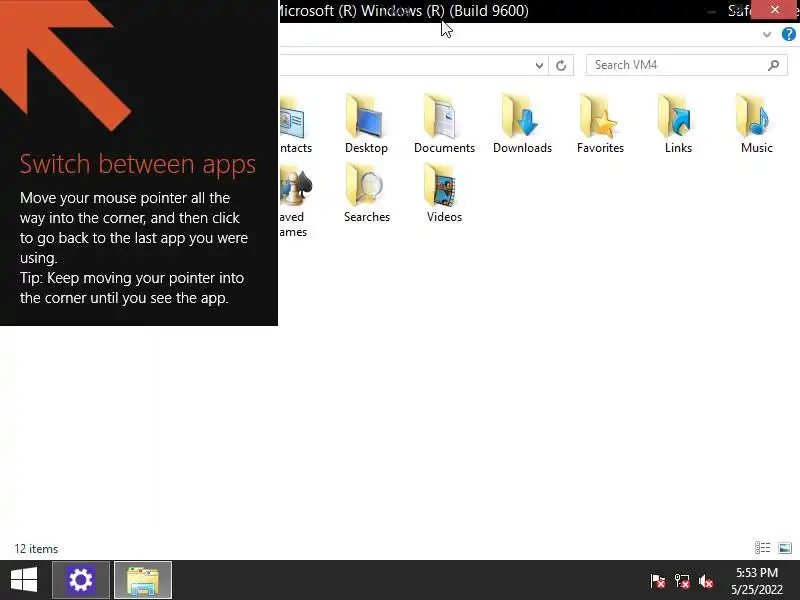Screen dimensions: 800x600
Task: Open the Links folder
Action: click(x=678, y=124)
